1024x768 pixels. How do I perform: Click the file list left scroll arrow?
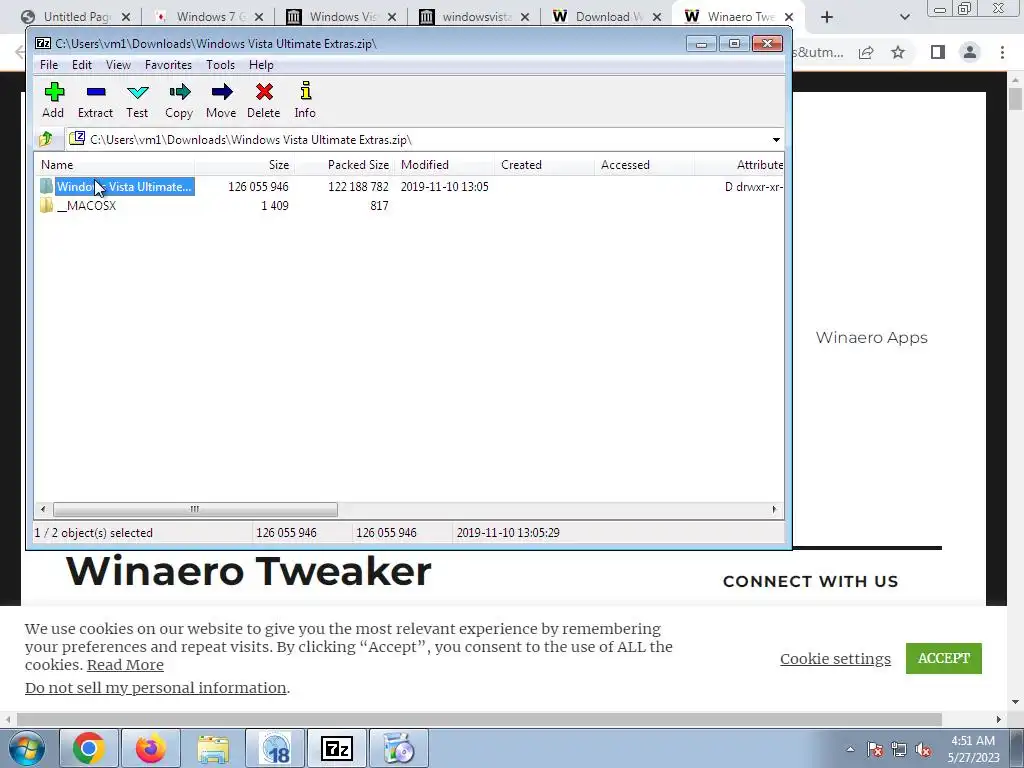pos(43,509)
